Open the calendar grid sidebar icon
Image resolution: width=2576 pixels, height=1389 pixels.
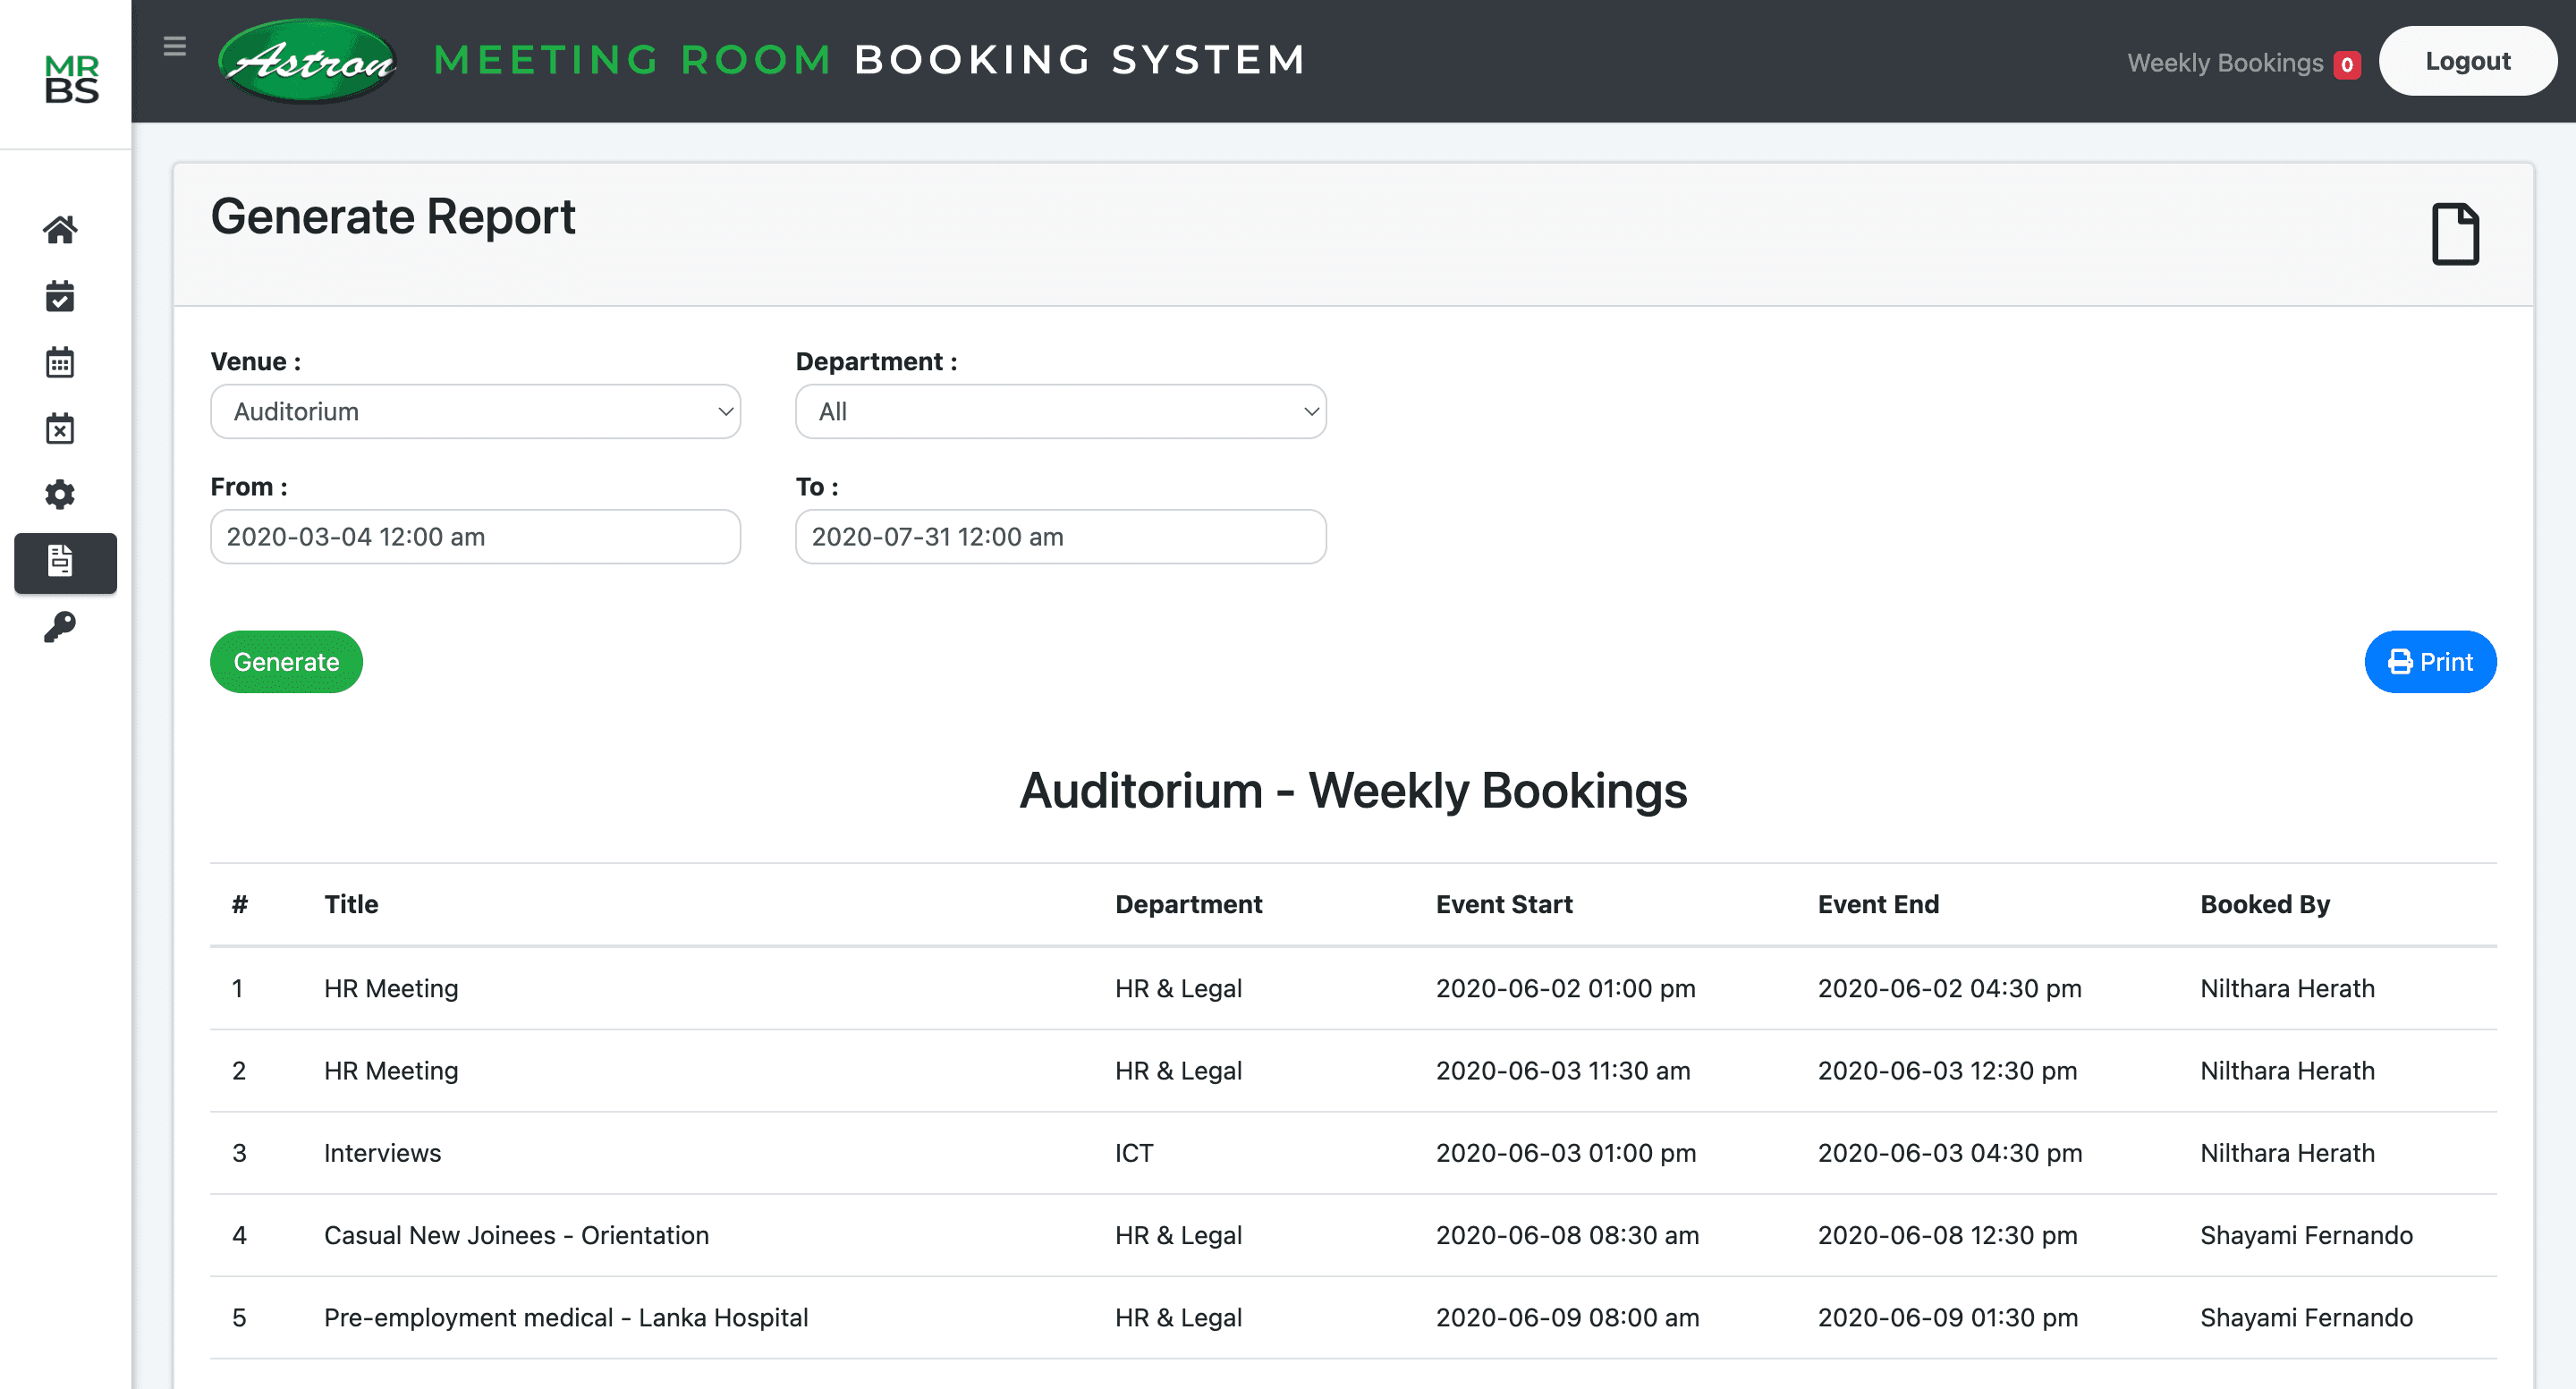(x=60, y=362)
